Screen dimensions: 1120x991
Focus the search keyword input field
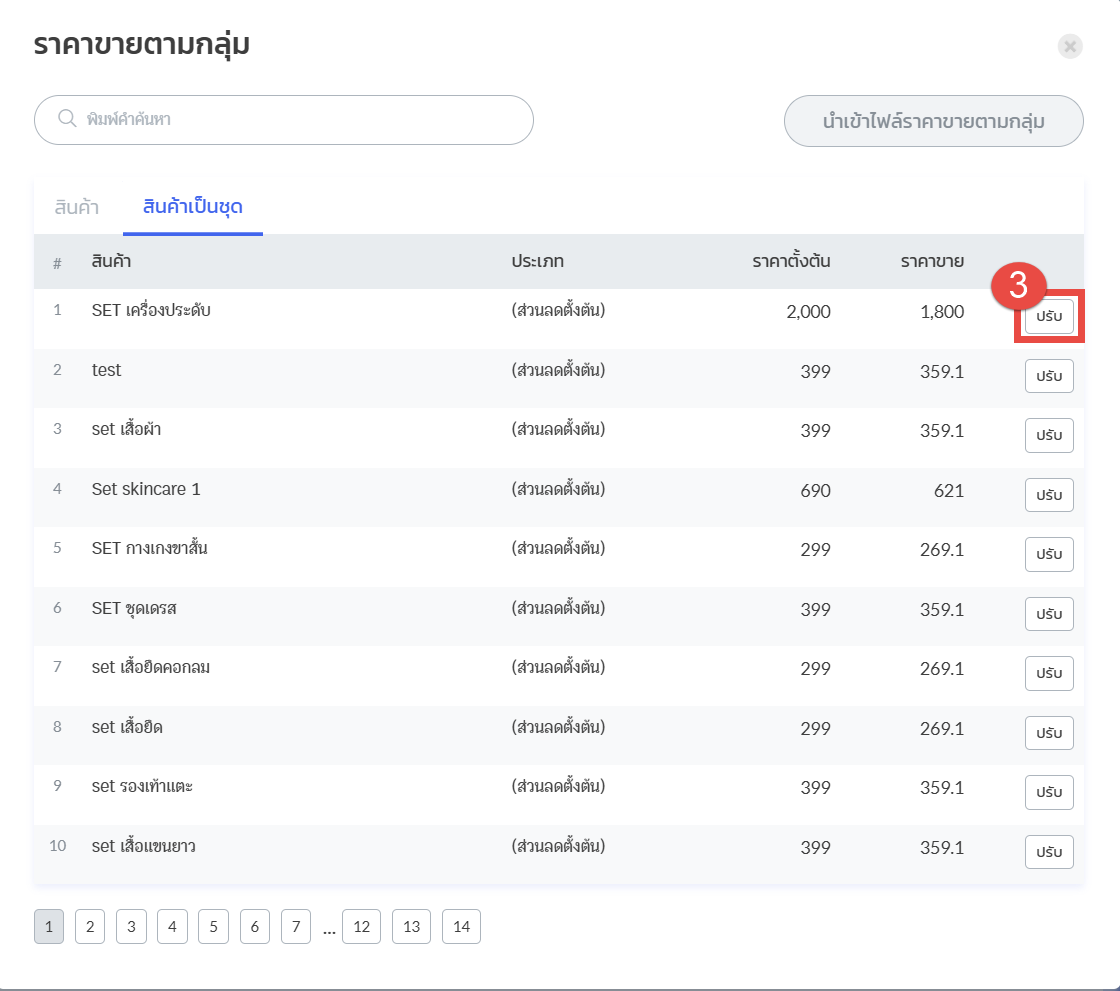[x=300, y=120]
